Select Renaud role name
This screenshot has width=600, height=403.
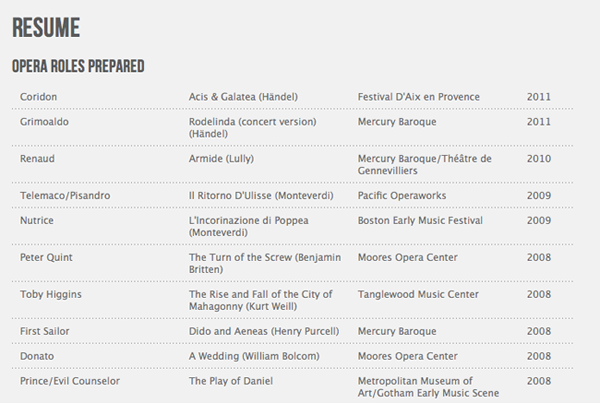pyautogui.click(x=37, y=158)
